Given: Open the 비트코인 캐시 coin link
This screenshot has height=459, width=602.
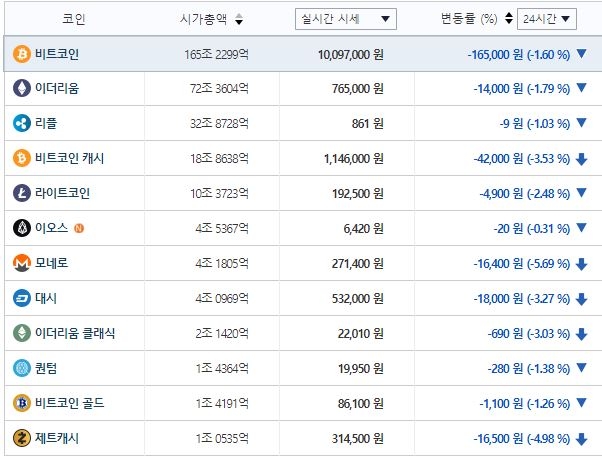Looking at the screenshot, I should (x=69, y=158).
